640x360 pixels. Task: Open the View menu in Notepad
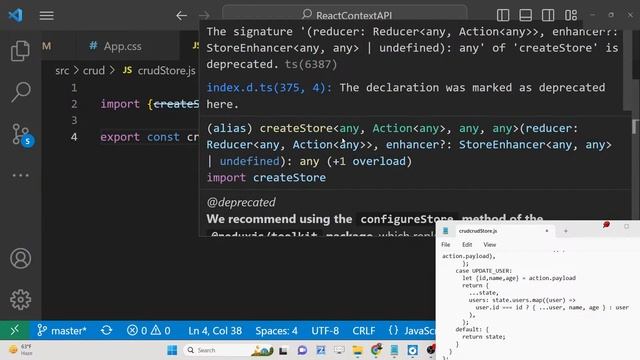[x=489, y=244]
